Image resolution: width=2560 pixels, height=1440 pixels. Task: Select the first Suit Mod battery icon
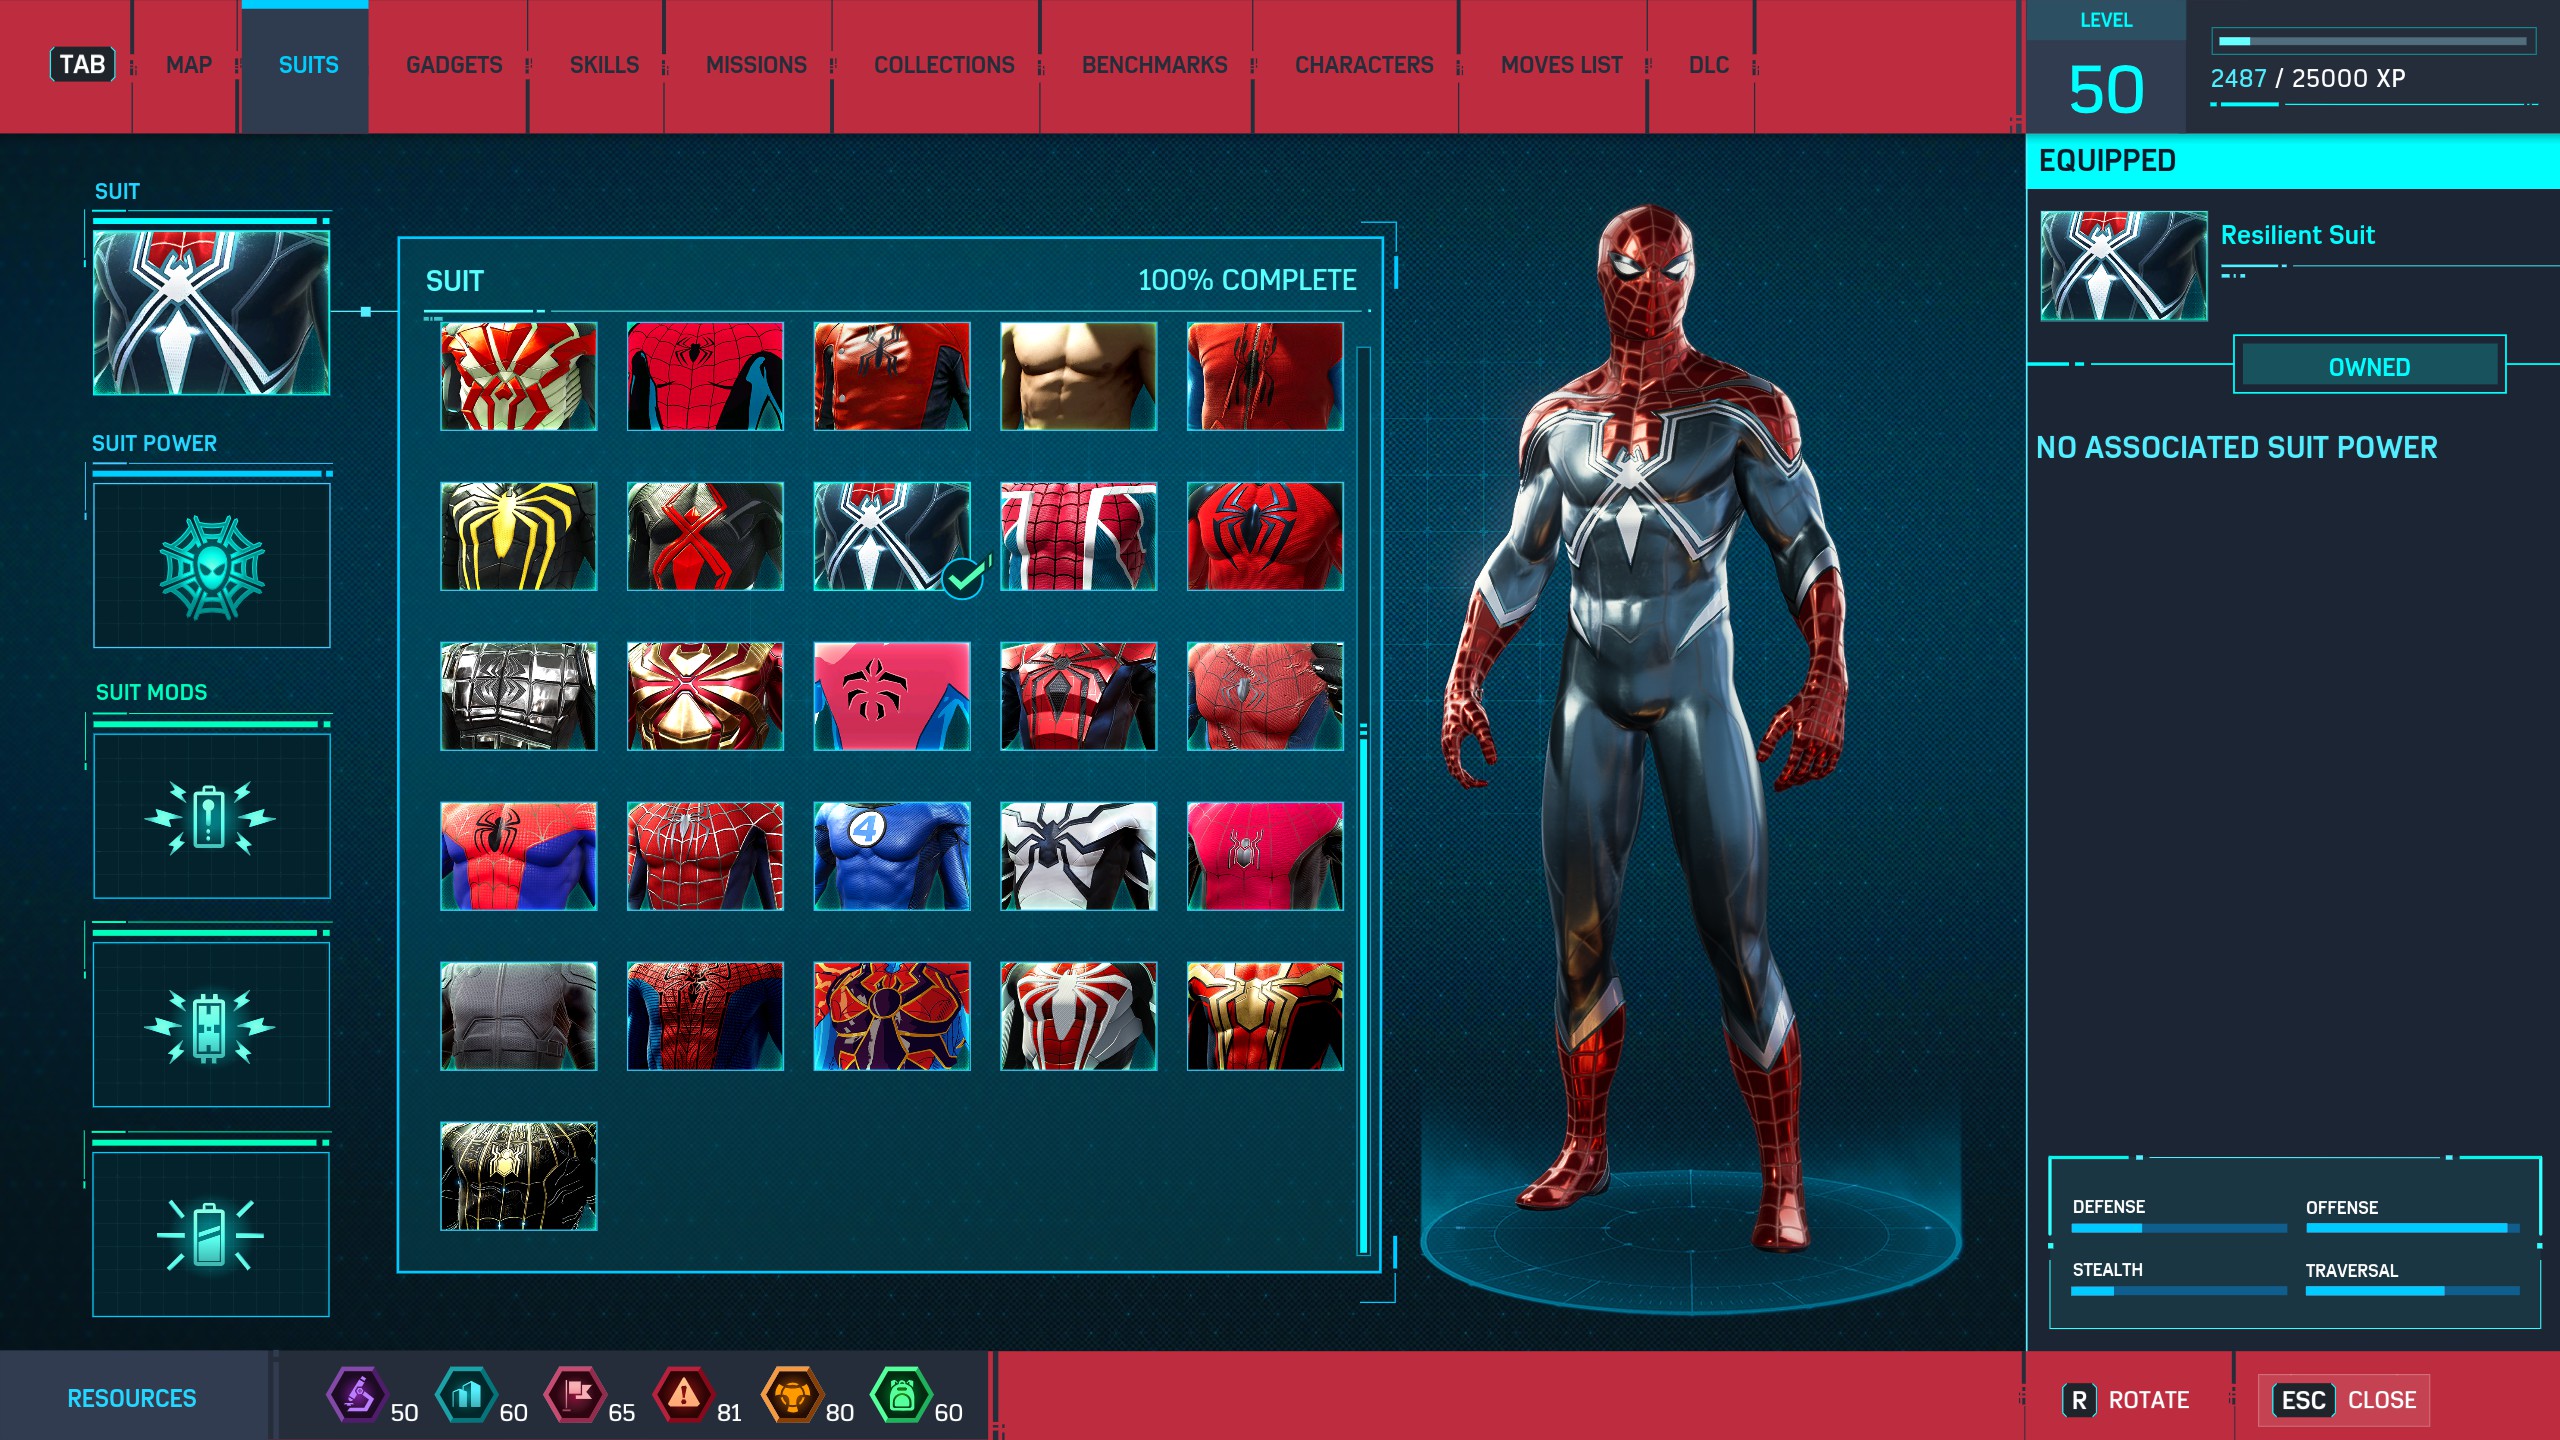tap(211, 817)
